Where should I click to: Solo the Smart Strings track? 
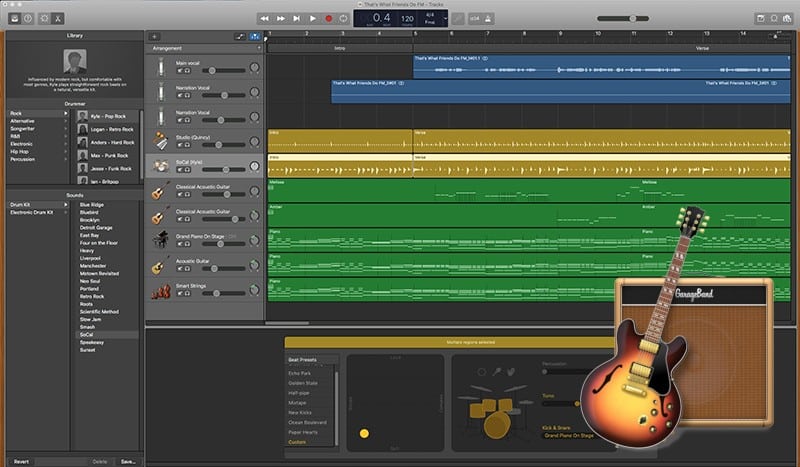click(187, 293)
